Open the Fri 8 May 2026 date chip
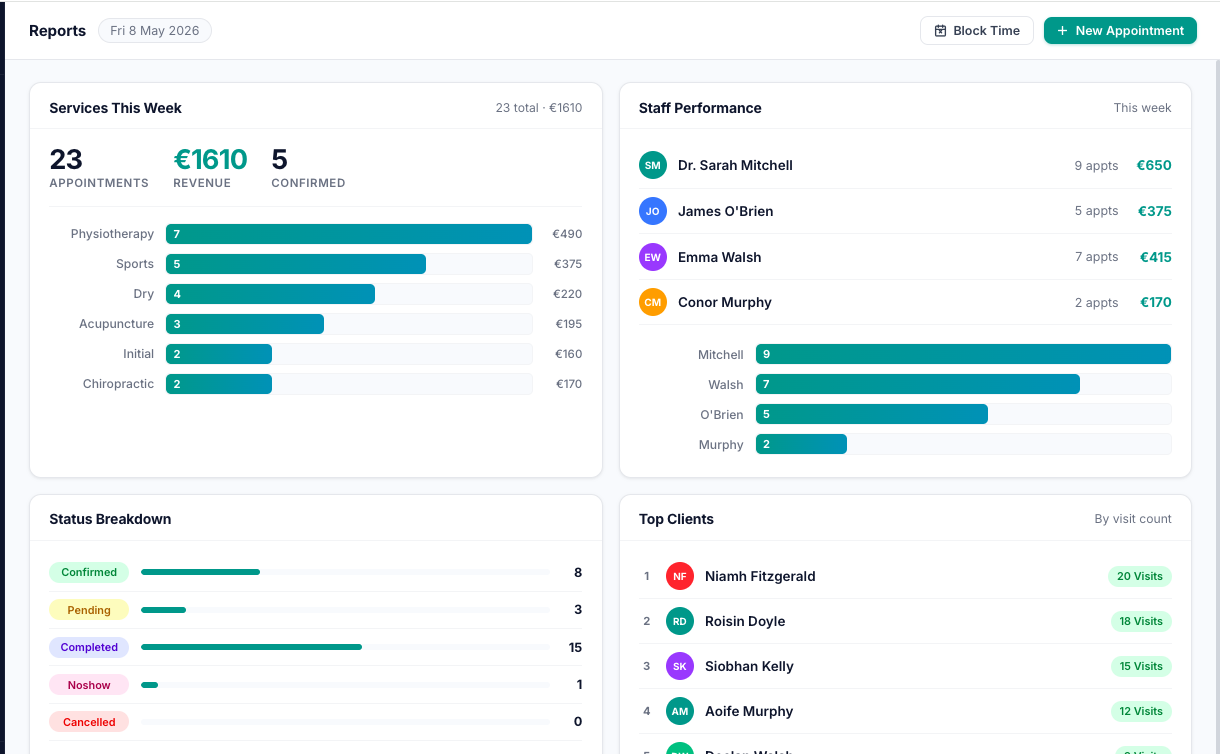The width and height of the screenshot is (1220, 754). (155, 31)
